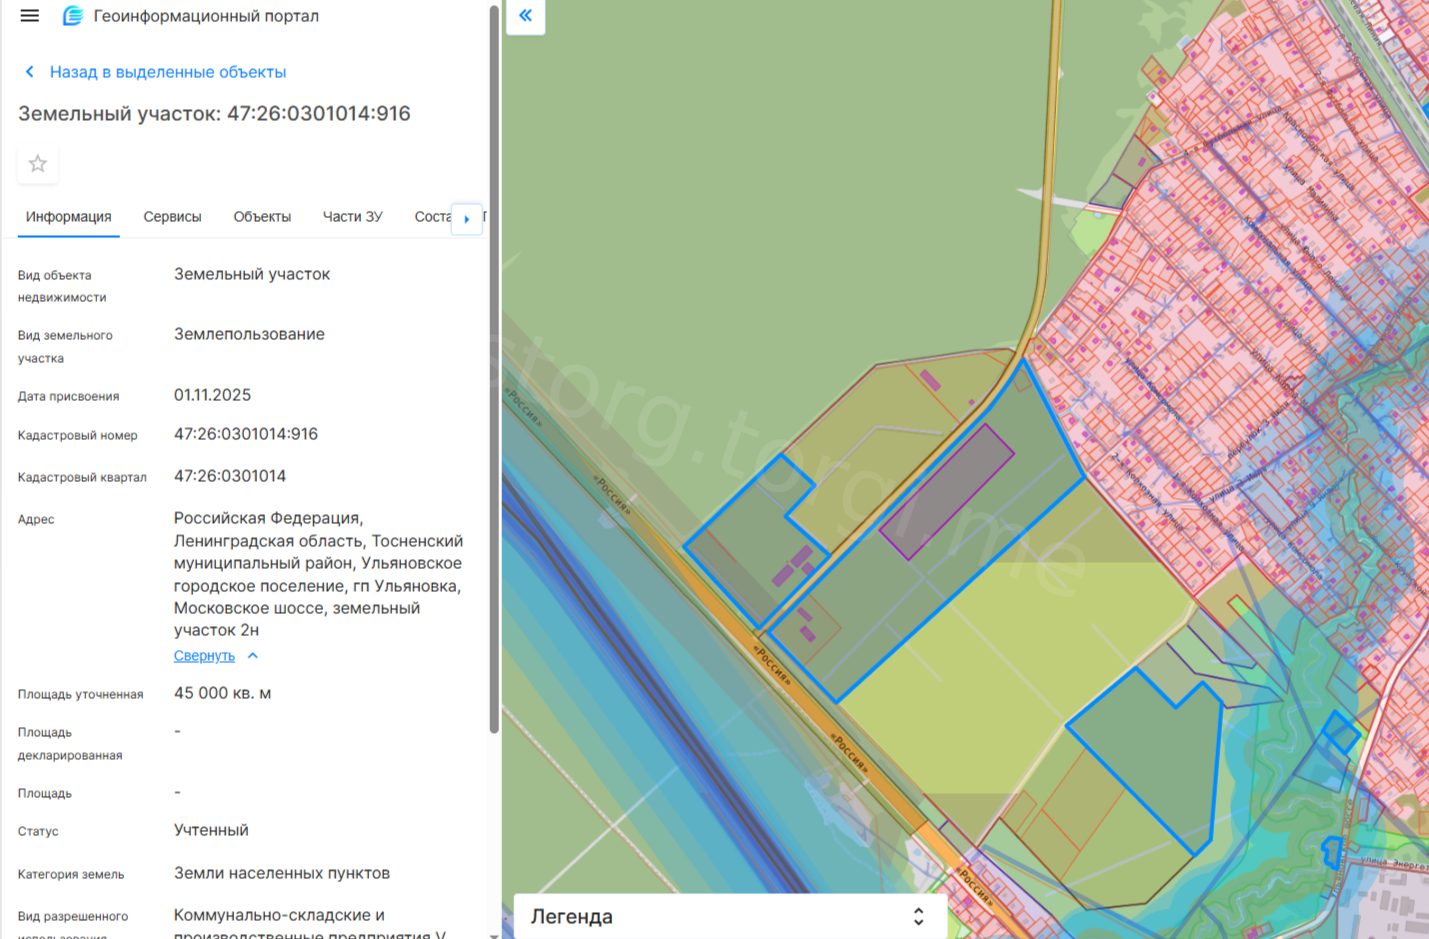Go back via 'Назад в выделенные объекты'
This screenshot has width=1429, height=939.
click(x=167, y=72)
